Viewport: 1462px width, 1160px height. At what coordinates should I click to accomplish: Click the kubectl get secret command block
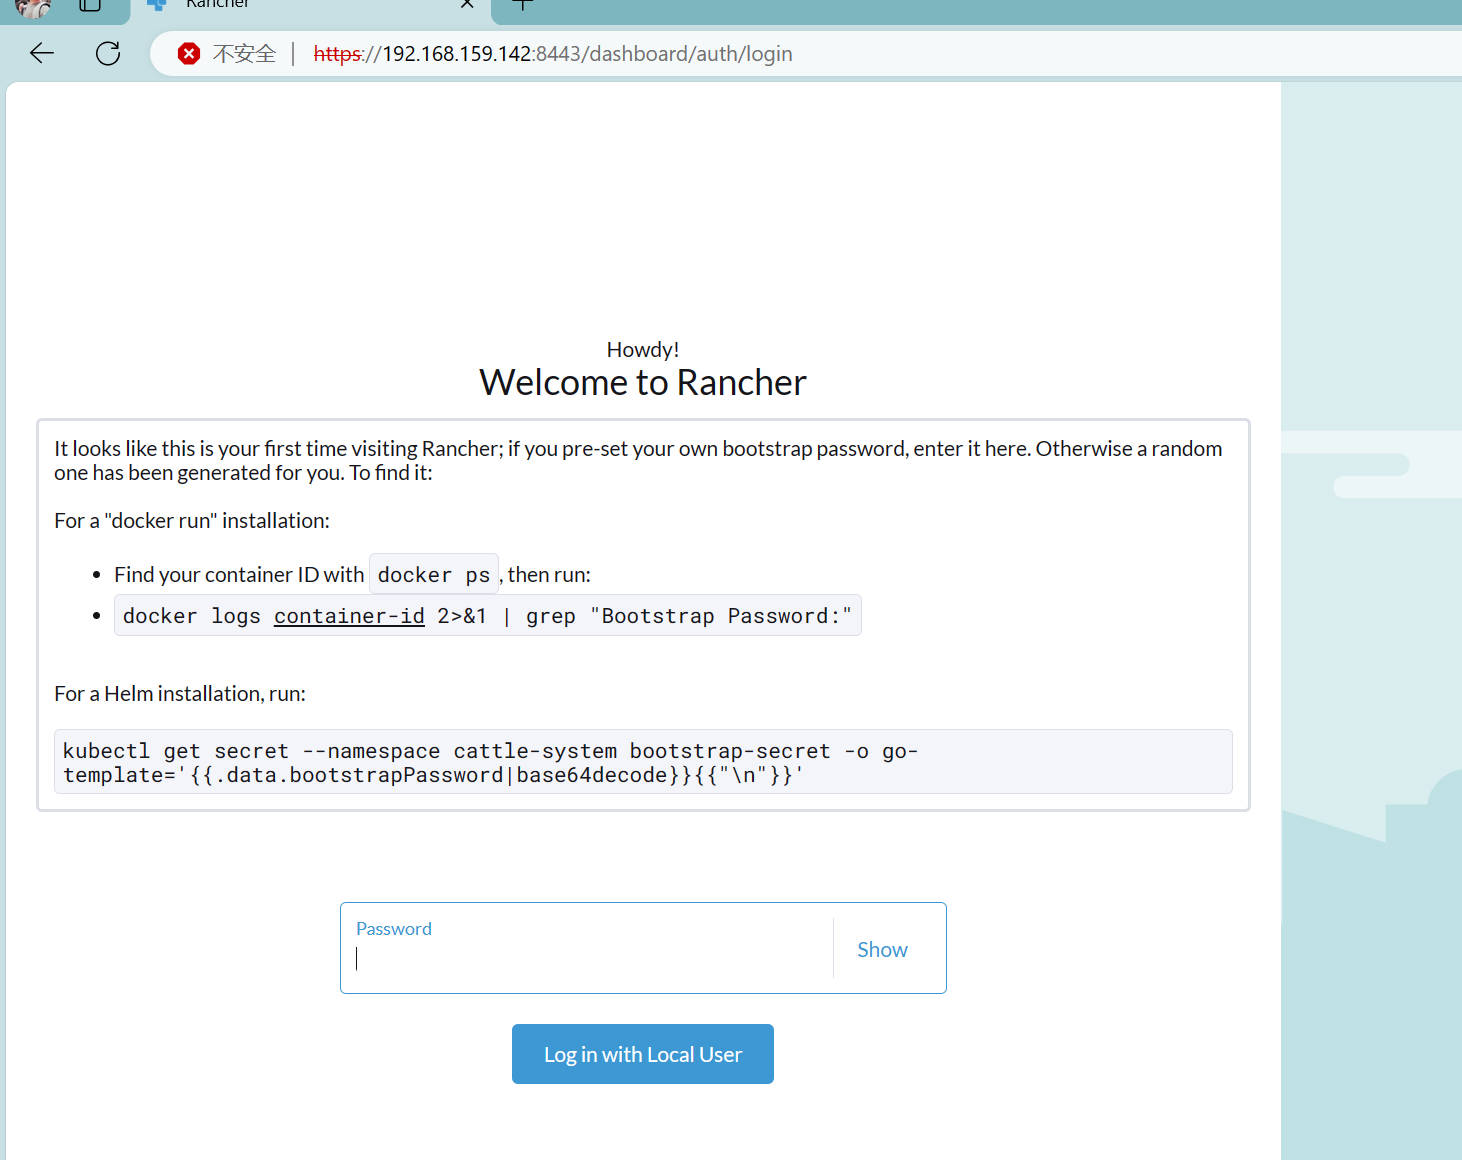(x=643, y=762)
